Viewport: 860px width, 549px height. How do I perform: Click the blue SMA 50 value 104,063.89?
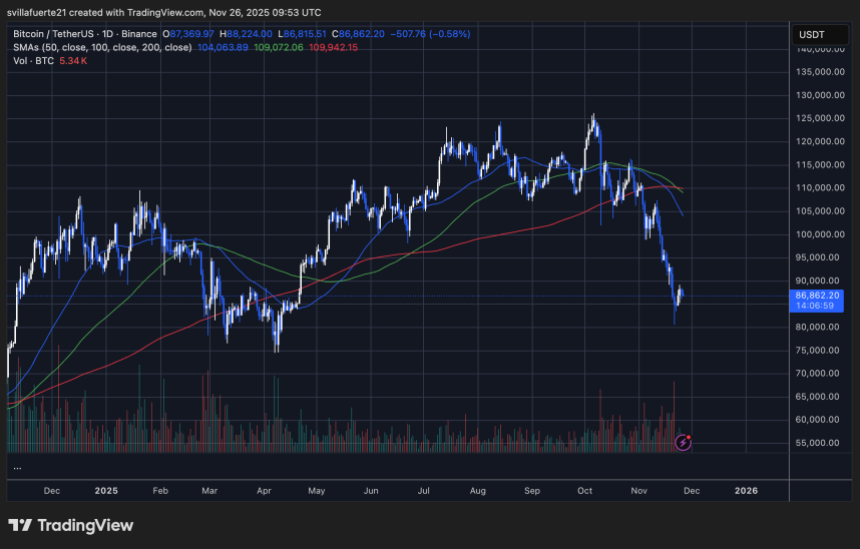click(x=225, y=46)
